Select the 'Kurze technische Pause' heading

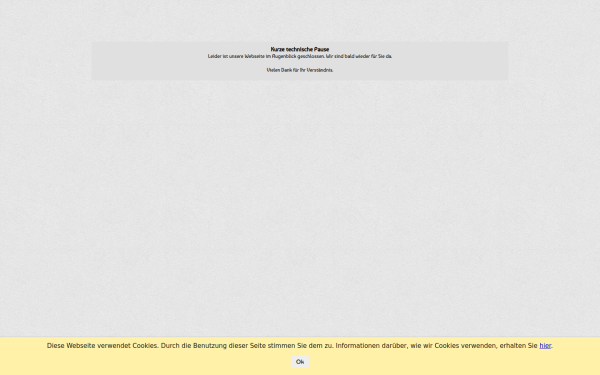pyautogui.click(x=300, y=49)
